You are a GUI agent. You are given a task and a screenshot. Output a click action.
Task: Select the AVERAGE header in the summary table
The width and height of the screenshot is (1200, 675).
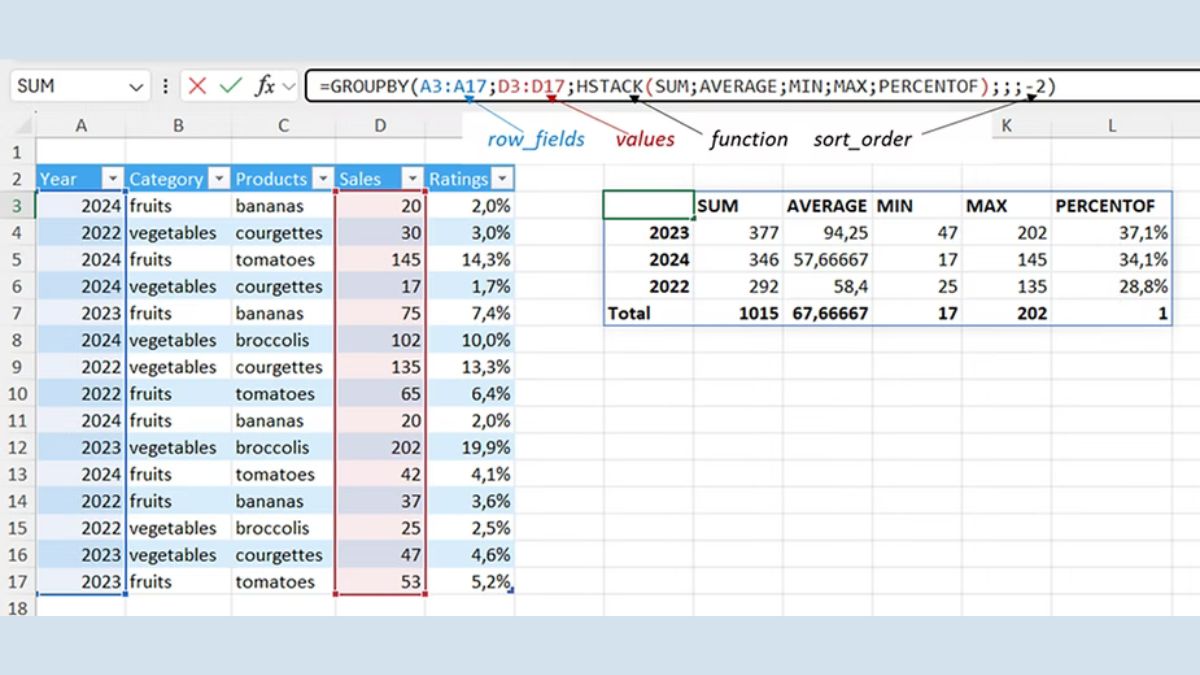click(x=827, y=206)
